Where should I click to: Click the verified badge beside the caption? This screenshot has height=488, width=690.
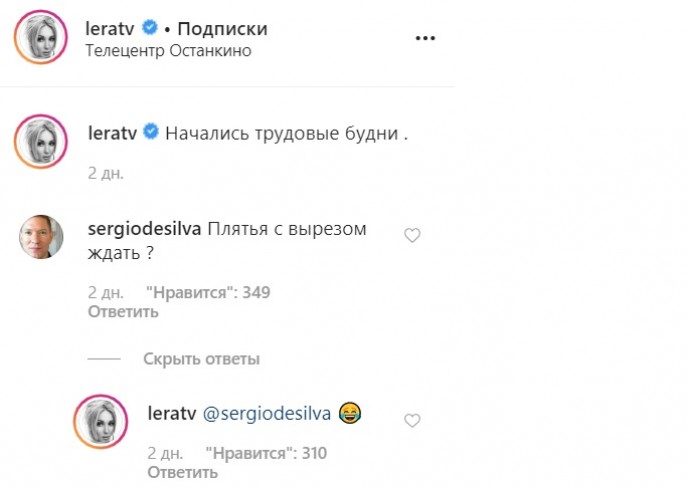click(x=150, y=132)
